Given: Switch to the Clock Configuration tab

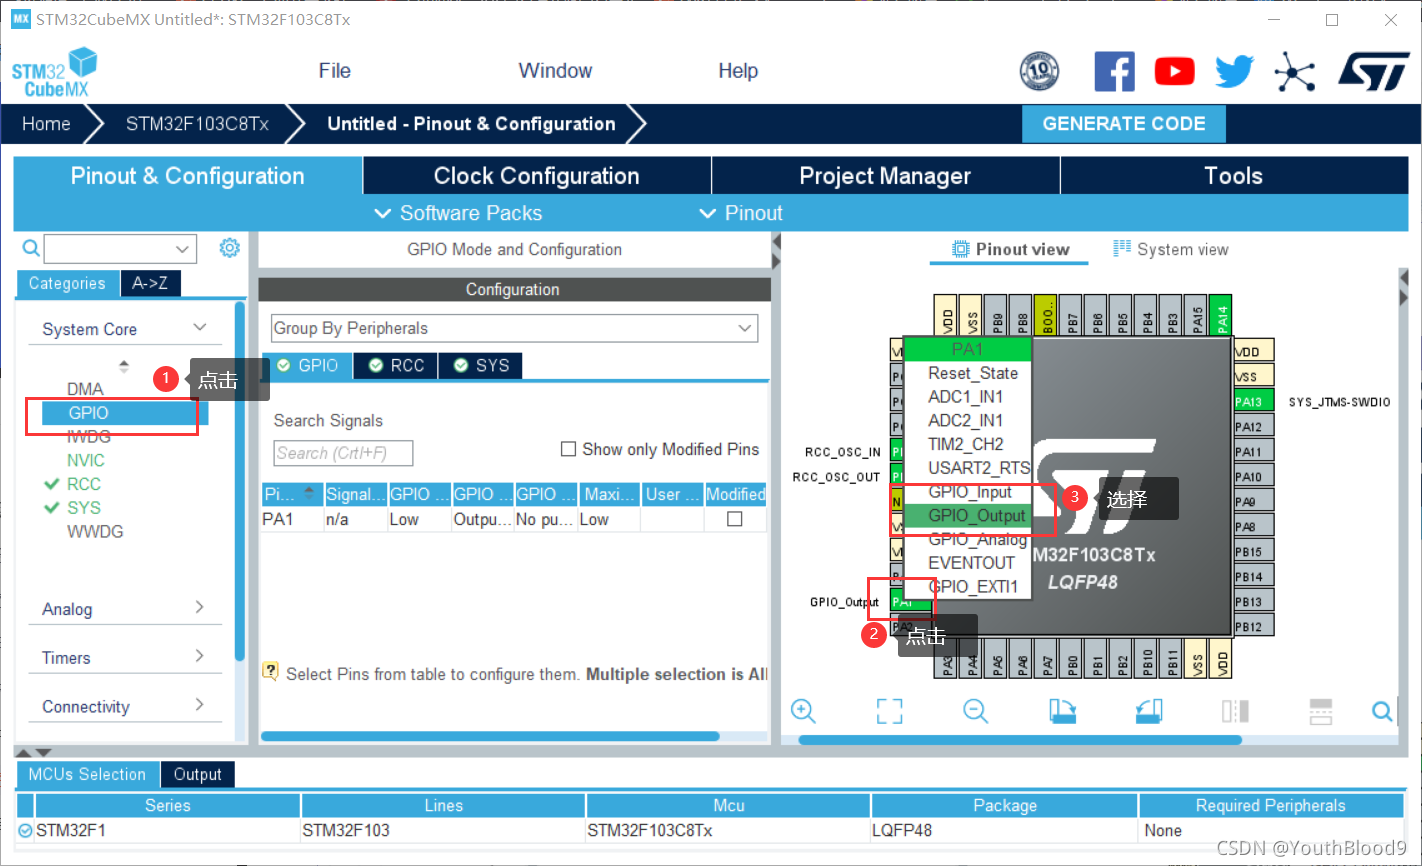Looking at the screenshot, I should (x=536, y=176).
